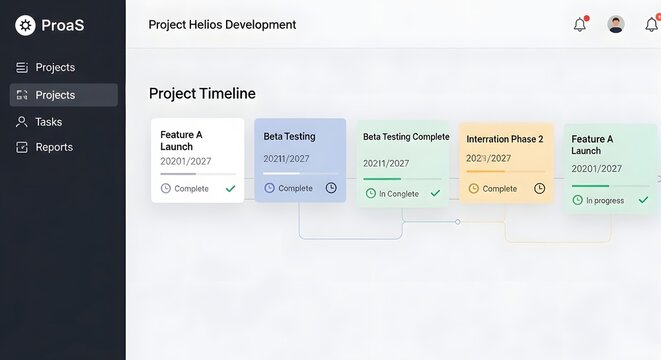661x360 pixels.
Task: Click the orange clock icon in Interration Phase 2 card
Action: 473,188
